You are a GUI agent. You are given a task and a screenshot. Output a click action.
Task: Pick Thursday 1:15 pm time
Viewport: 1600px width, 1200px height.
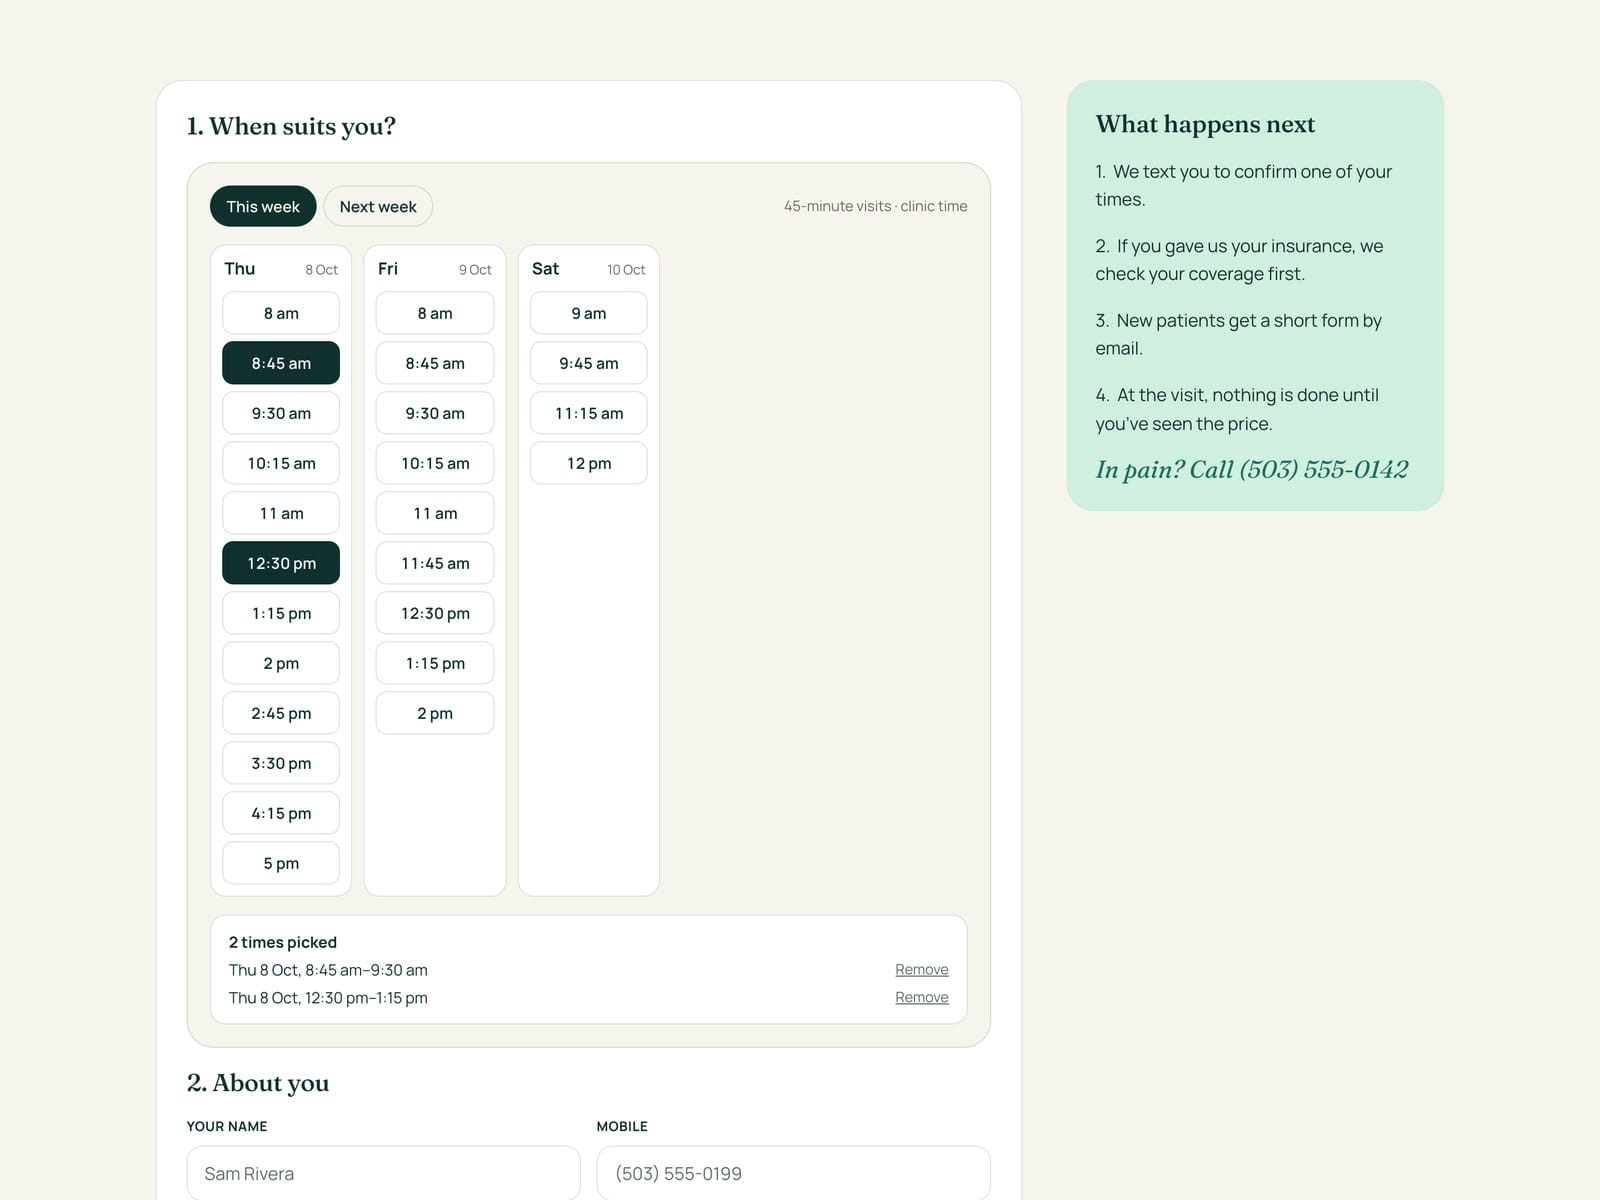(281, 613)
